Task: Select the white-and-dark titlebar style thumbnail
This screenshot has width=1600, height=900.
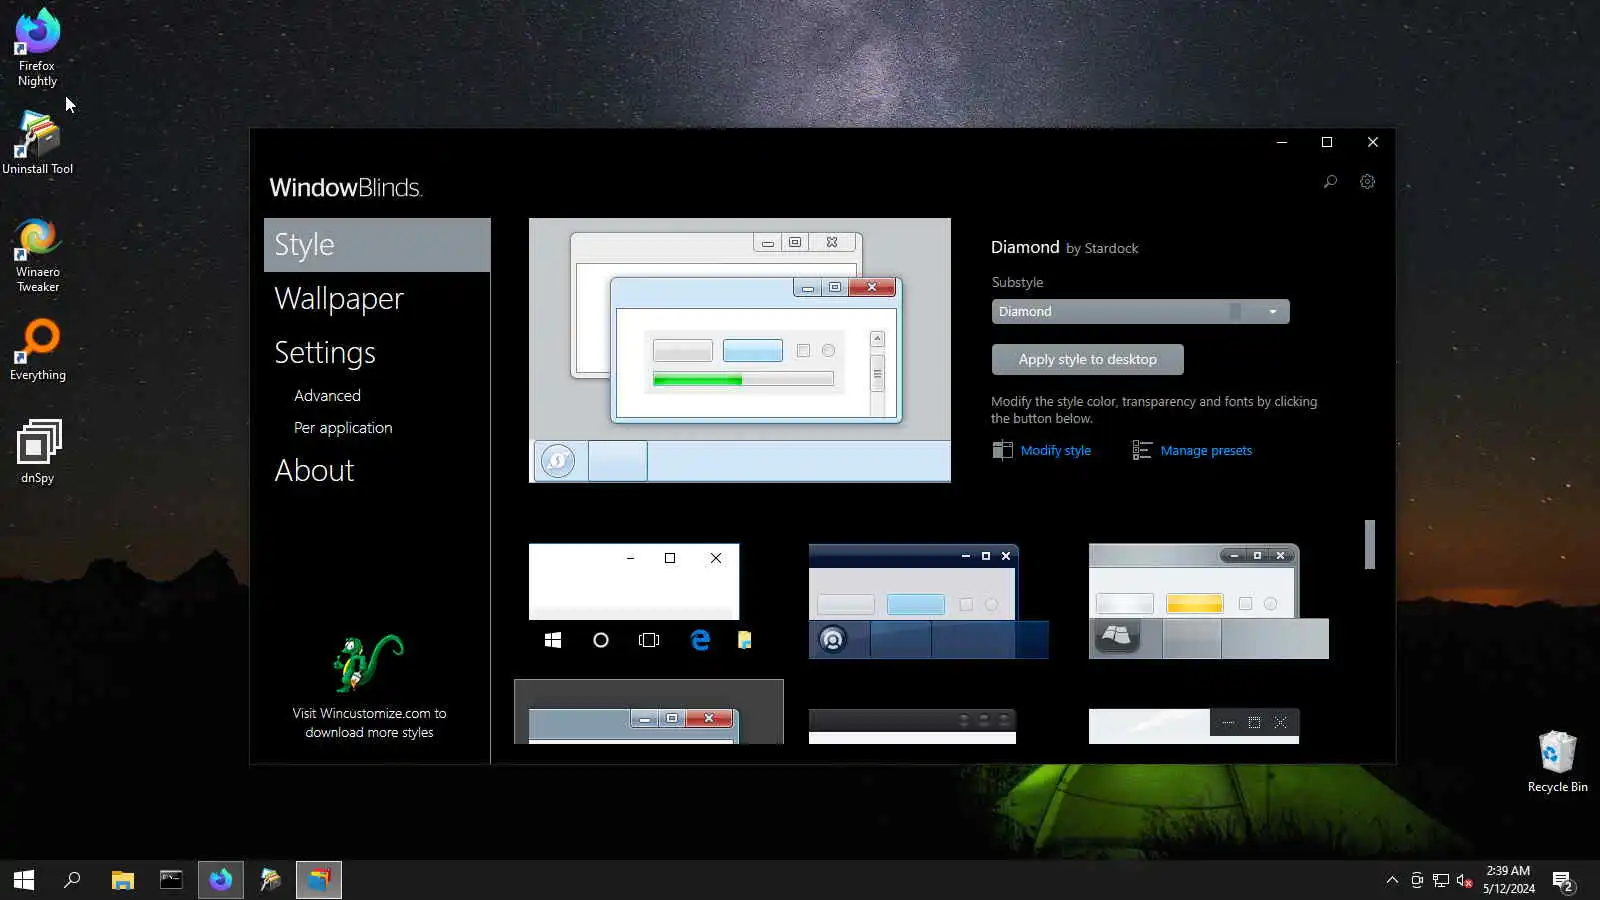Action: coord(1194,727)
